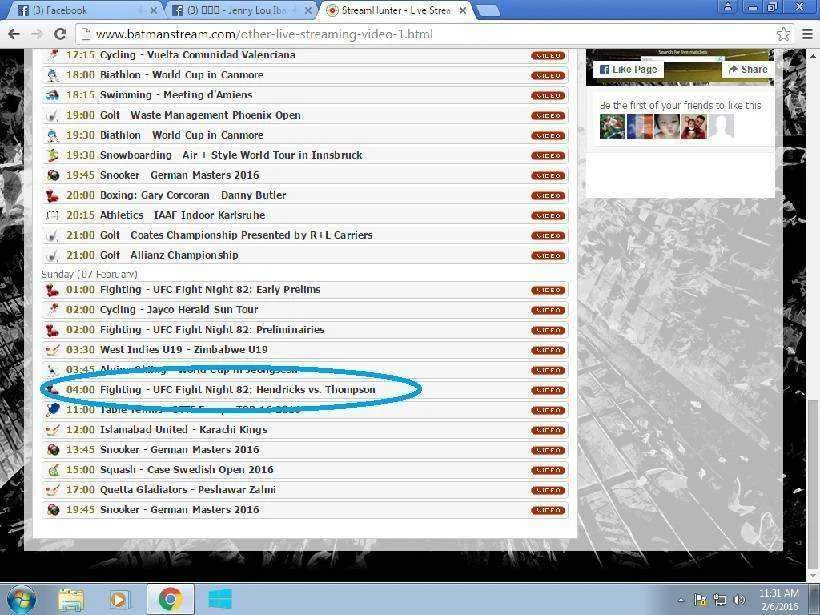Click the golf icon at 19:00
This screenshot has height=615, width=820.
pyautogui.click(x=53, y=115)
